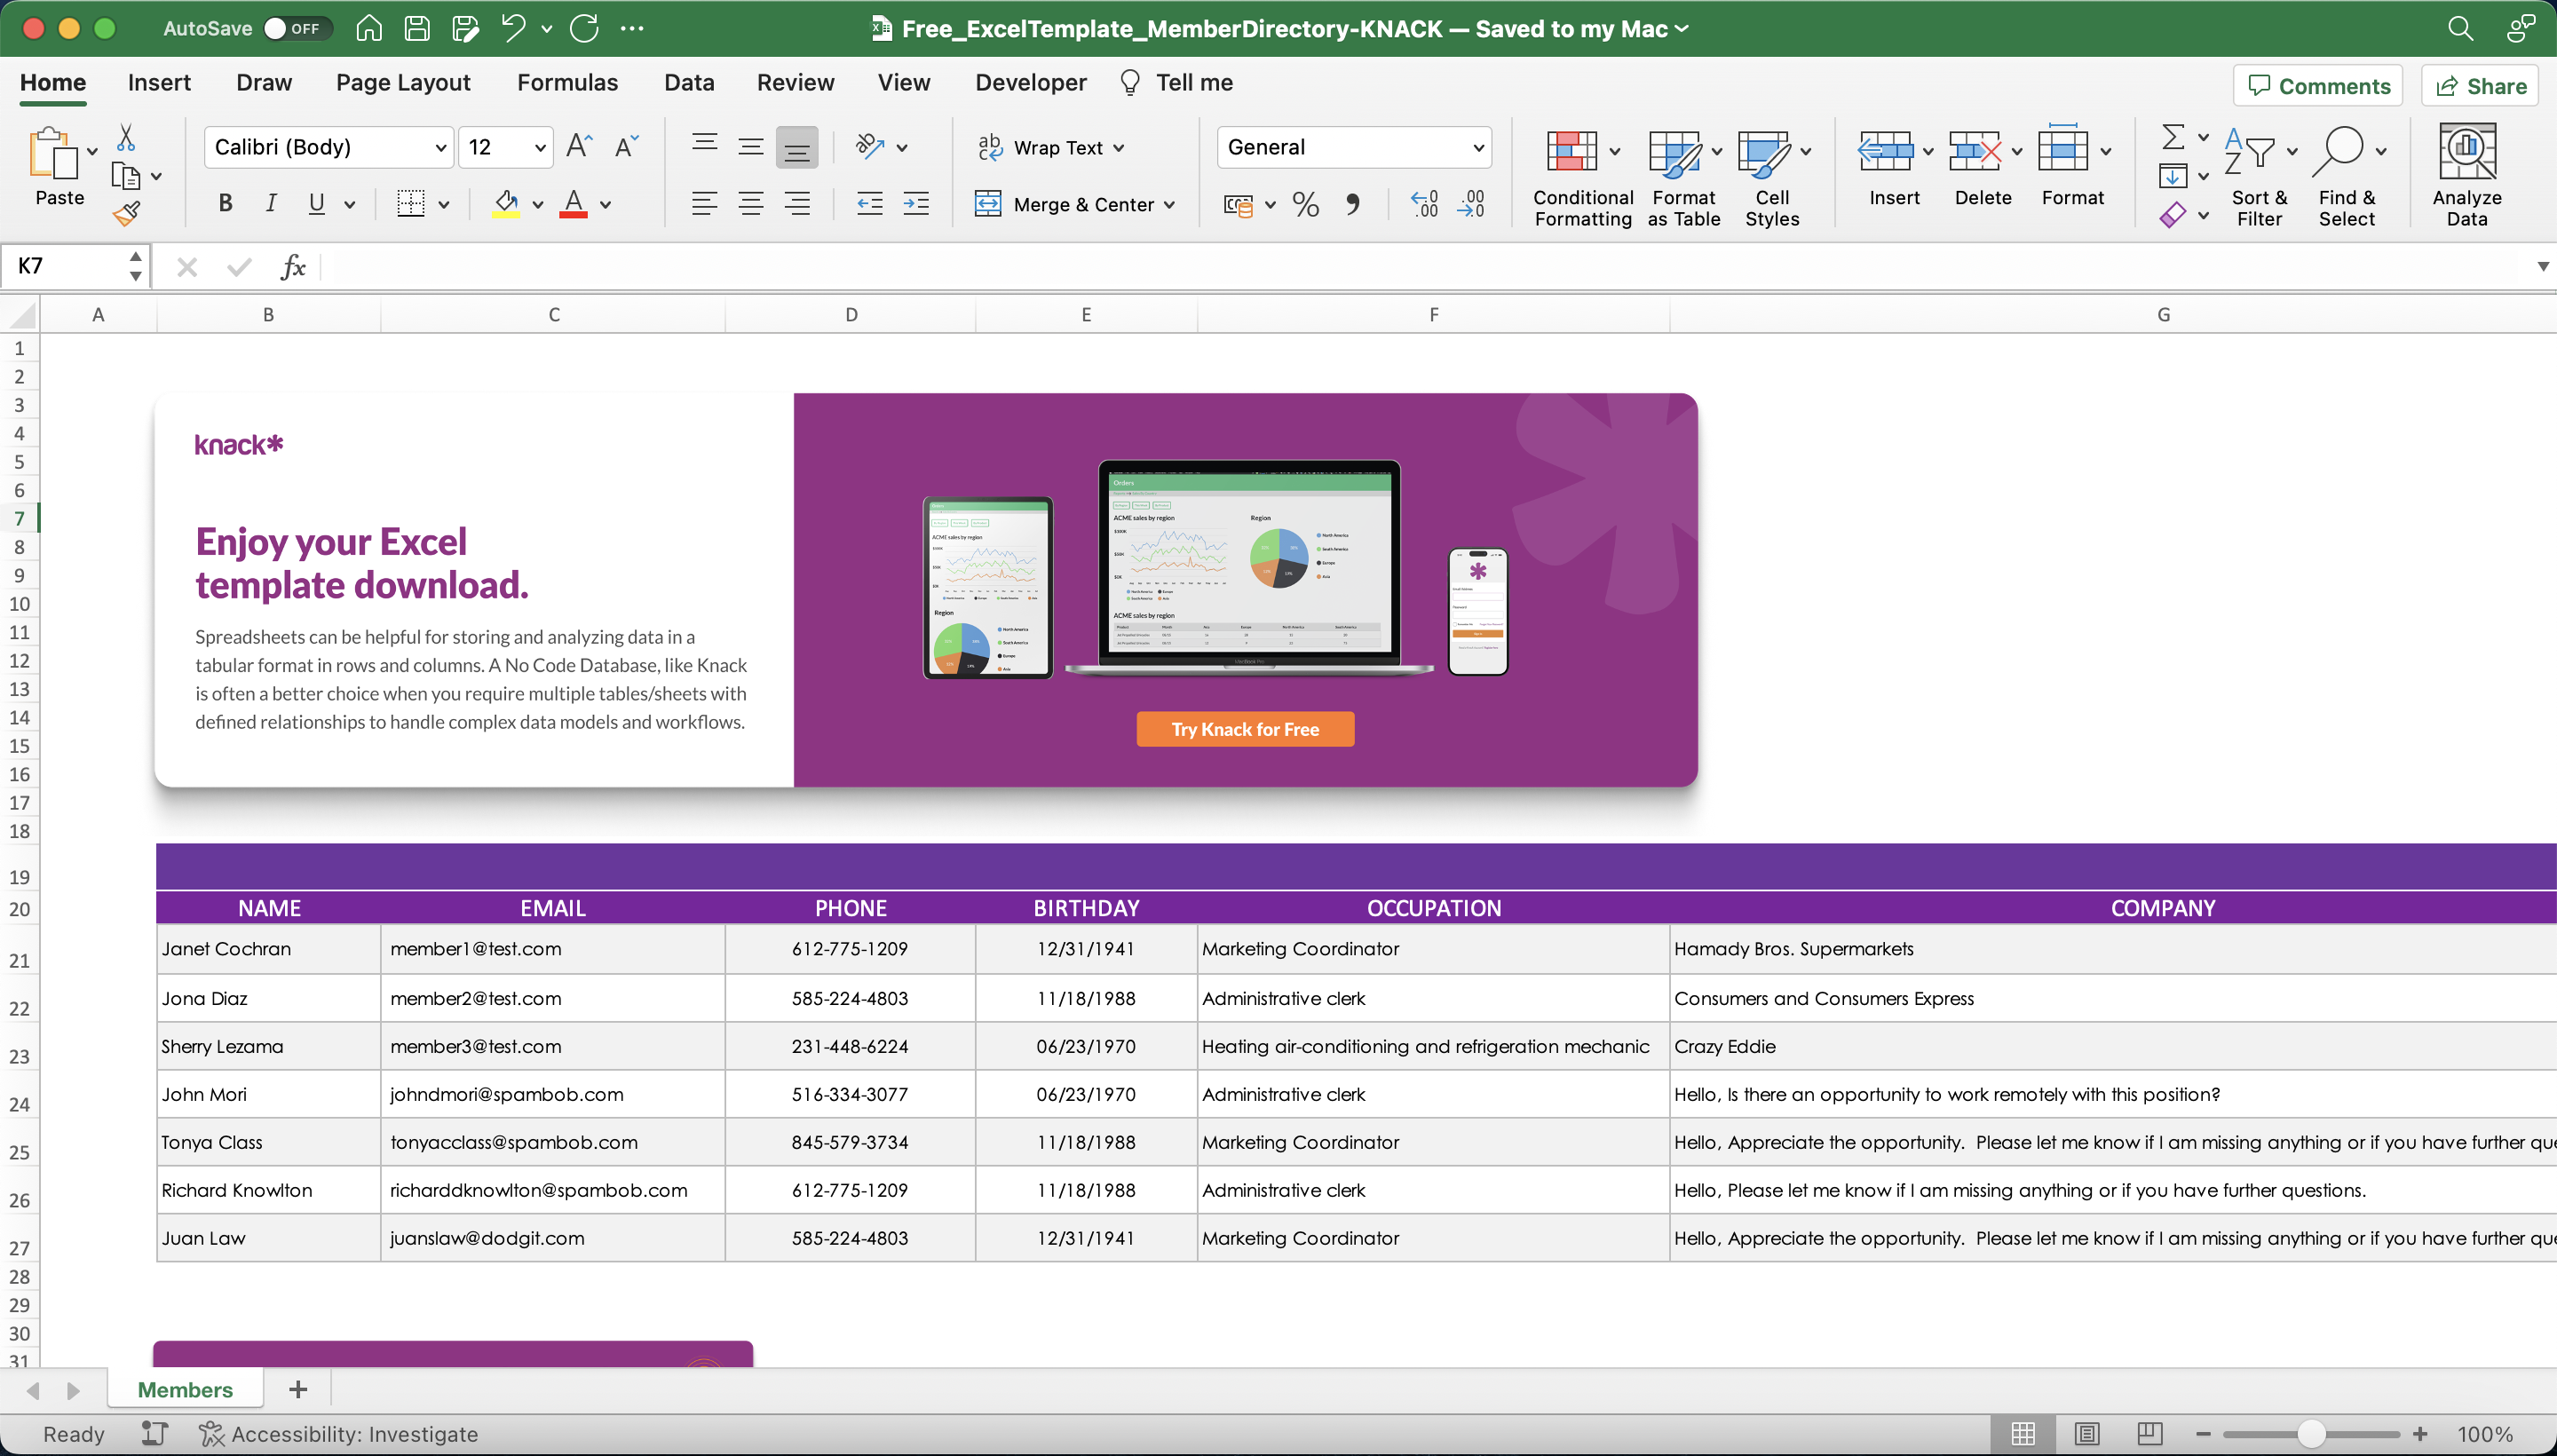Image resolution: width=2557 pixels, height=1456 pixels.
Task: Switch to Page Layout view in status bar
Action: click(x=2086, y=1434)
